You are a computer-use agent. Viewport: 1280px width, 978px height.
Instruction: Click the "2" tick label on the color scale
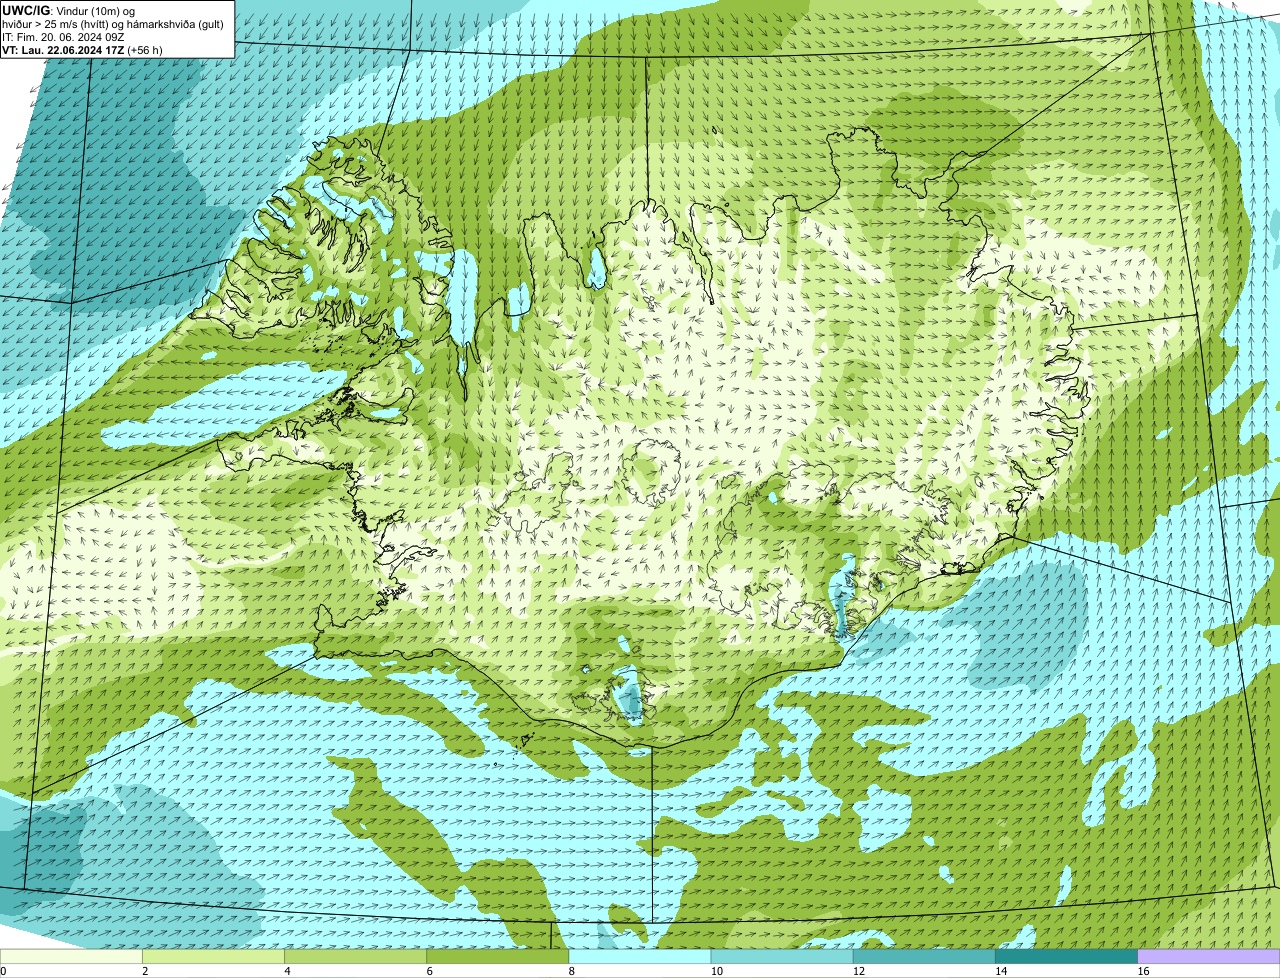click(x=145, y=971)
